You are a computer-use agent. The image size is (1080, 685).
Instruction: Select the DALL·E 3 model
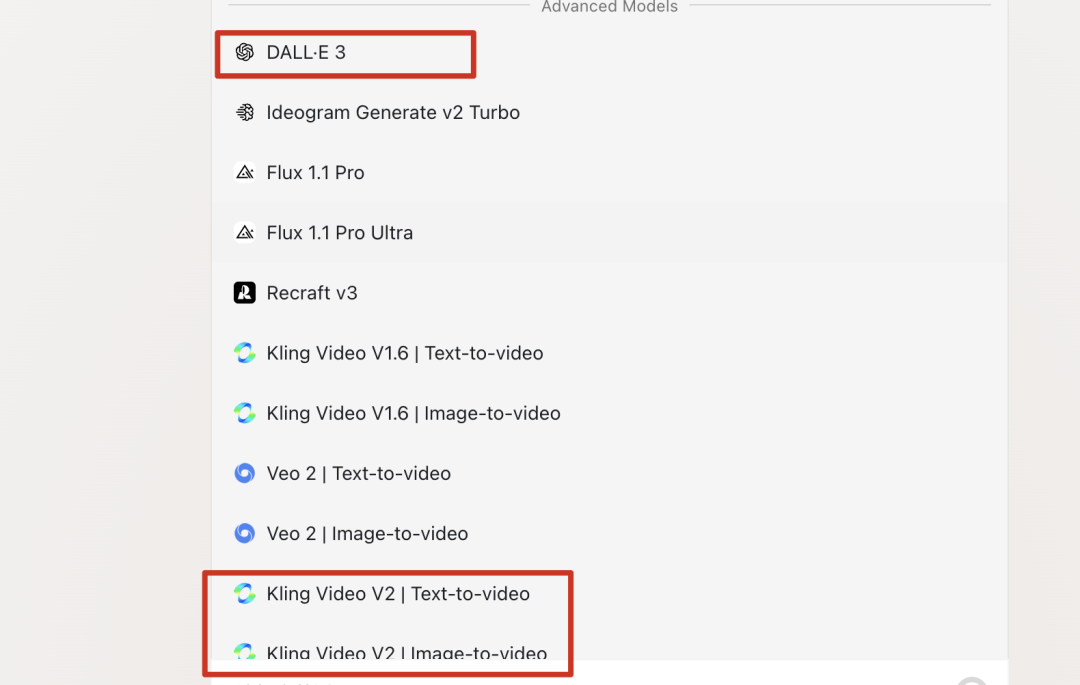(x=610, y=52)
